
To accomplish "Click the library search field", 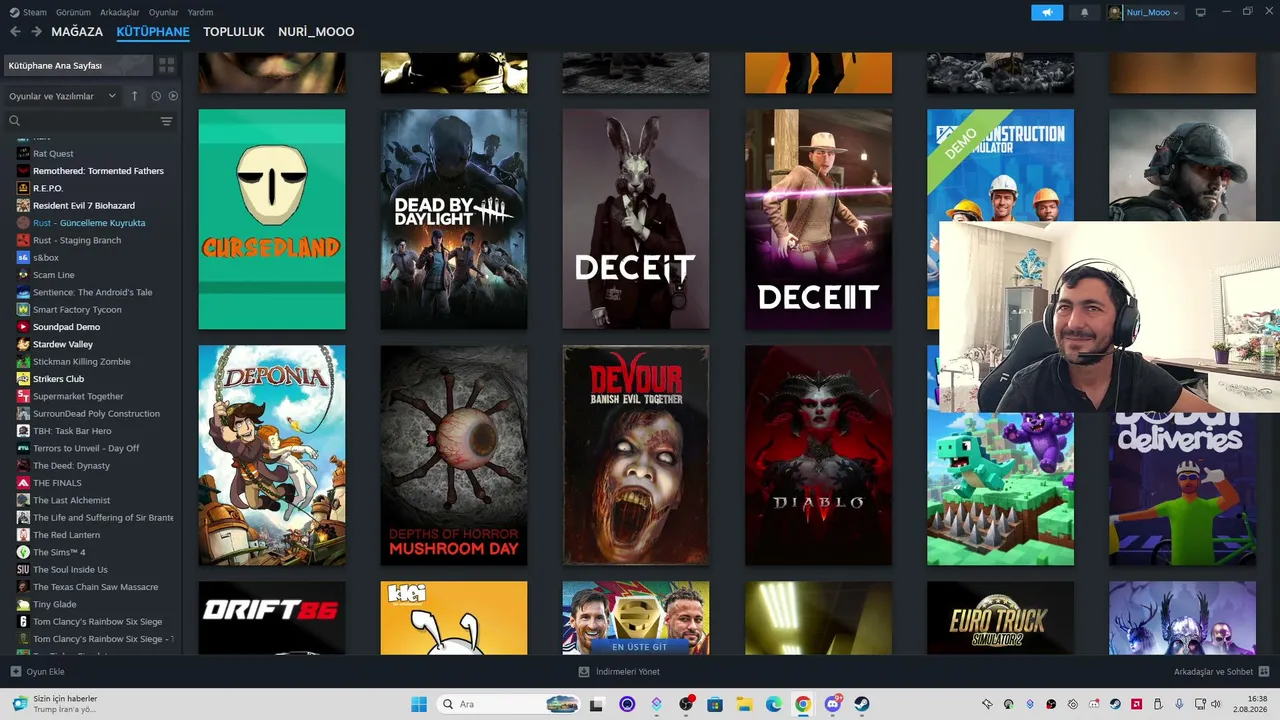I will tap(80, 121).
